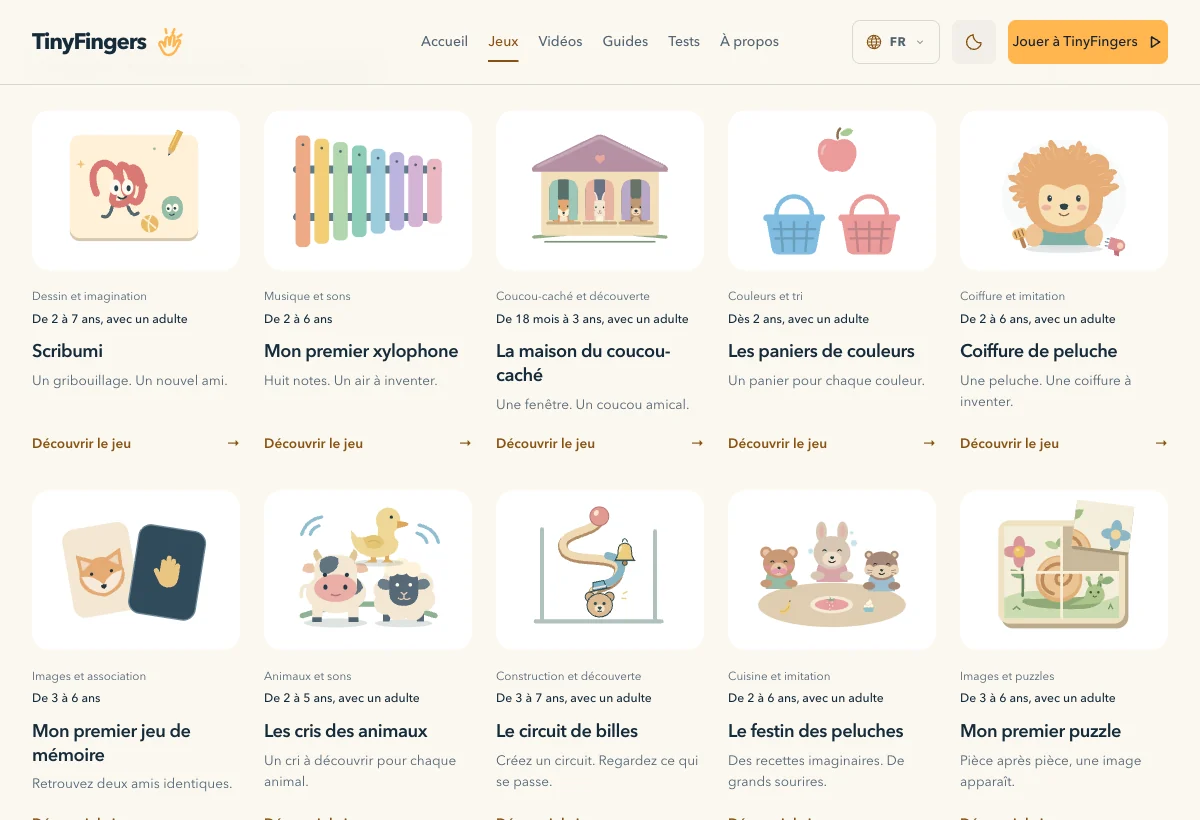Viewport: 1200px width, 820px height.
Task: Open the apple and baskets illustration
Action: coord(832,190)
